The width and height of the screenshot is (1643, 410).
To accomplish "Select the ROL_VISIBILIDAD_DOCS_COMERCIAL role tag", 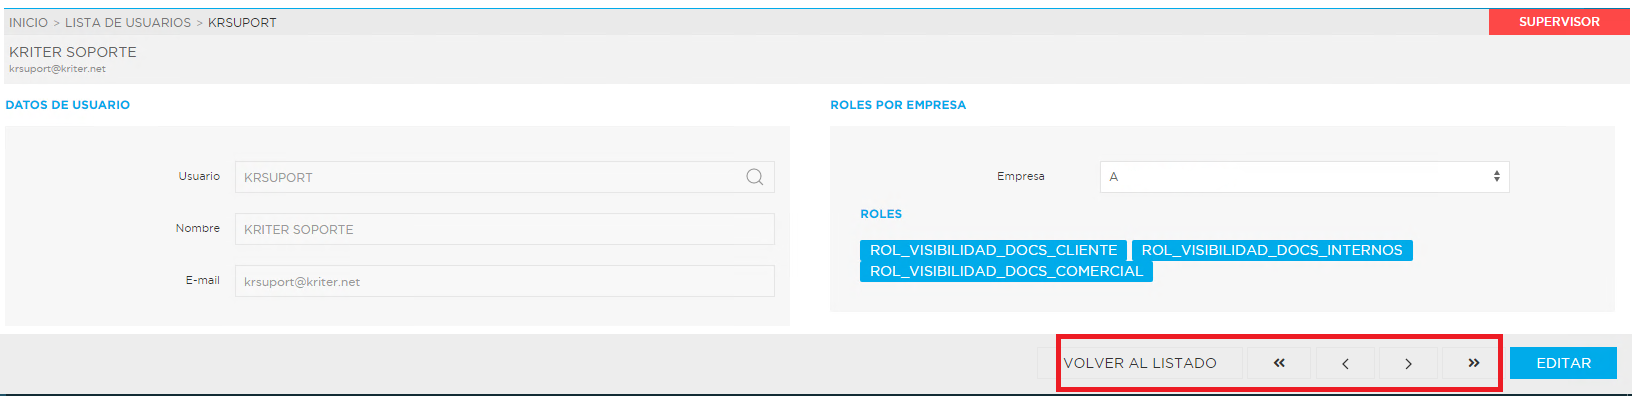I will (1006, 271).
